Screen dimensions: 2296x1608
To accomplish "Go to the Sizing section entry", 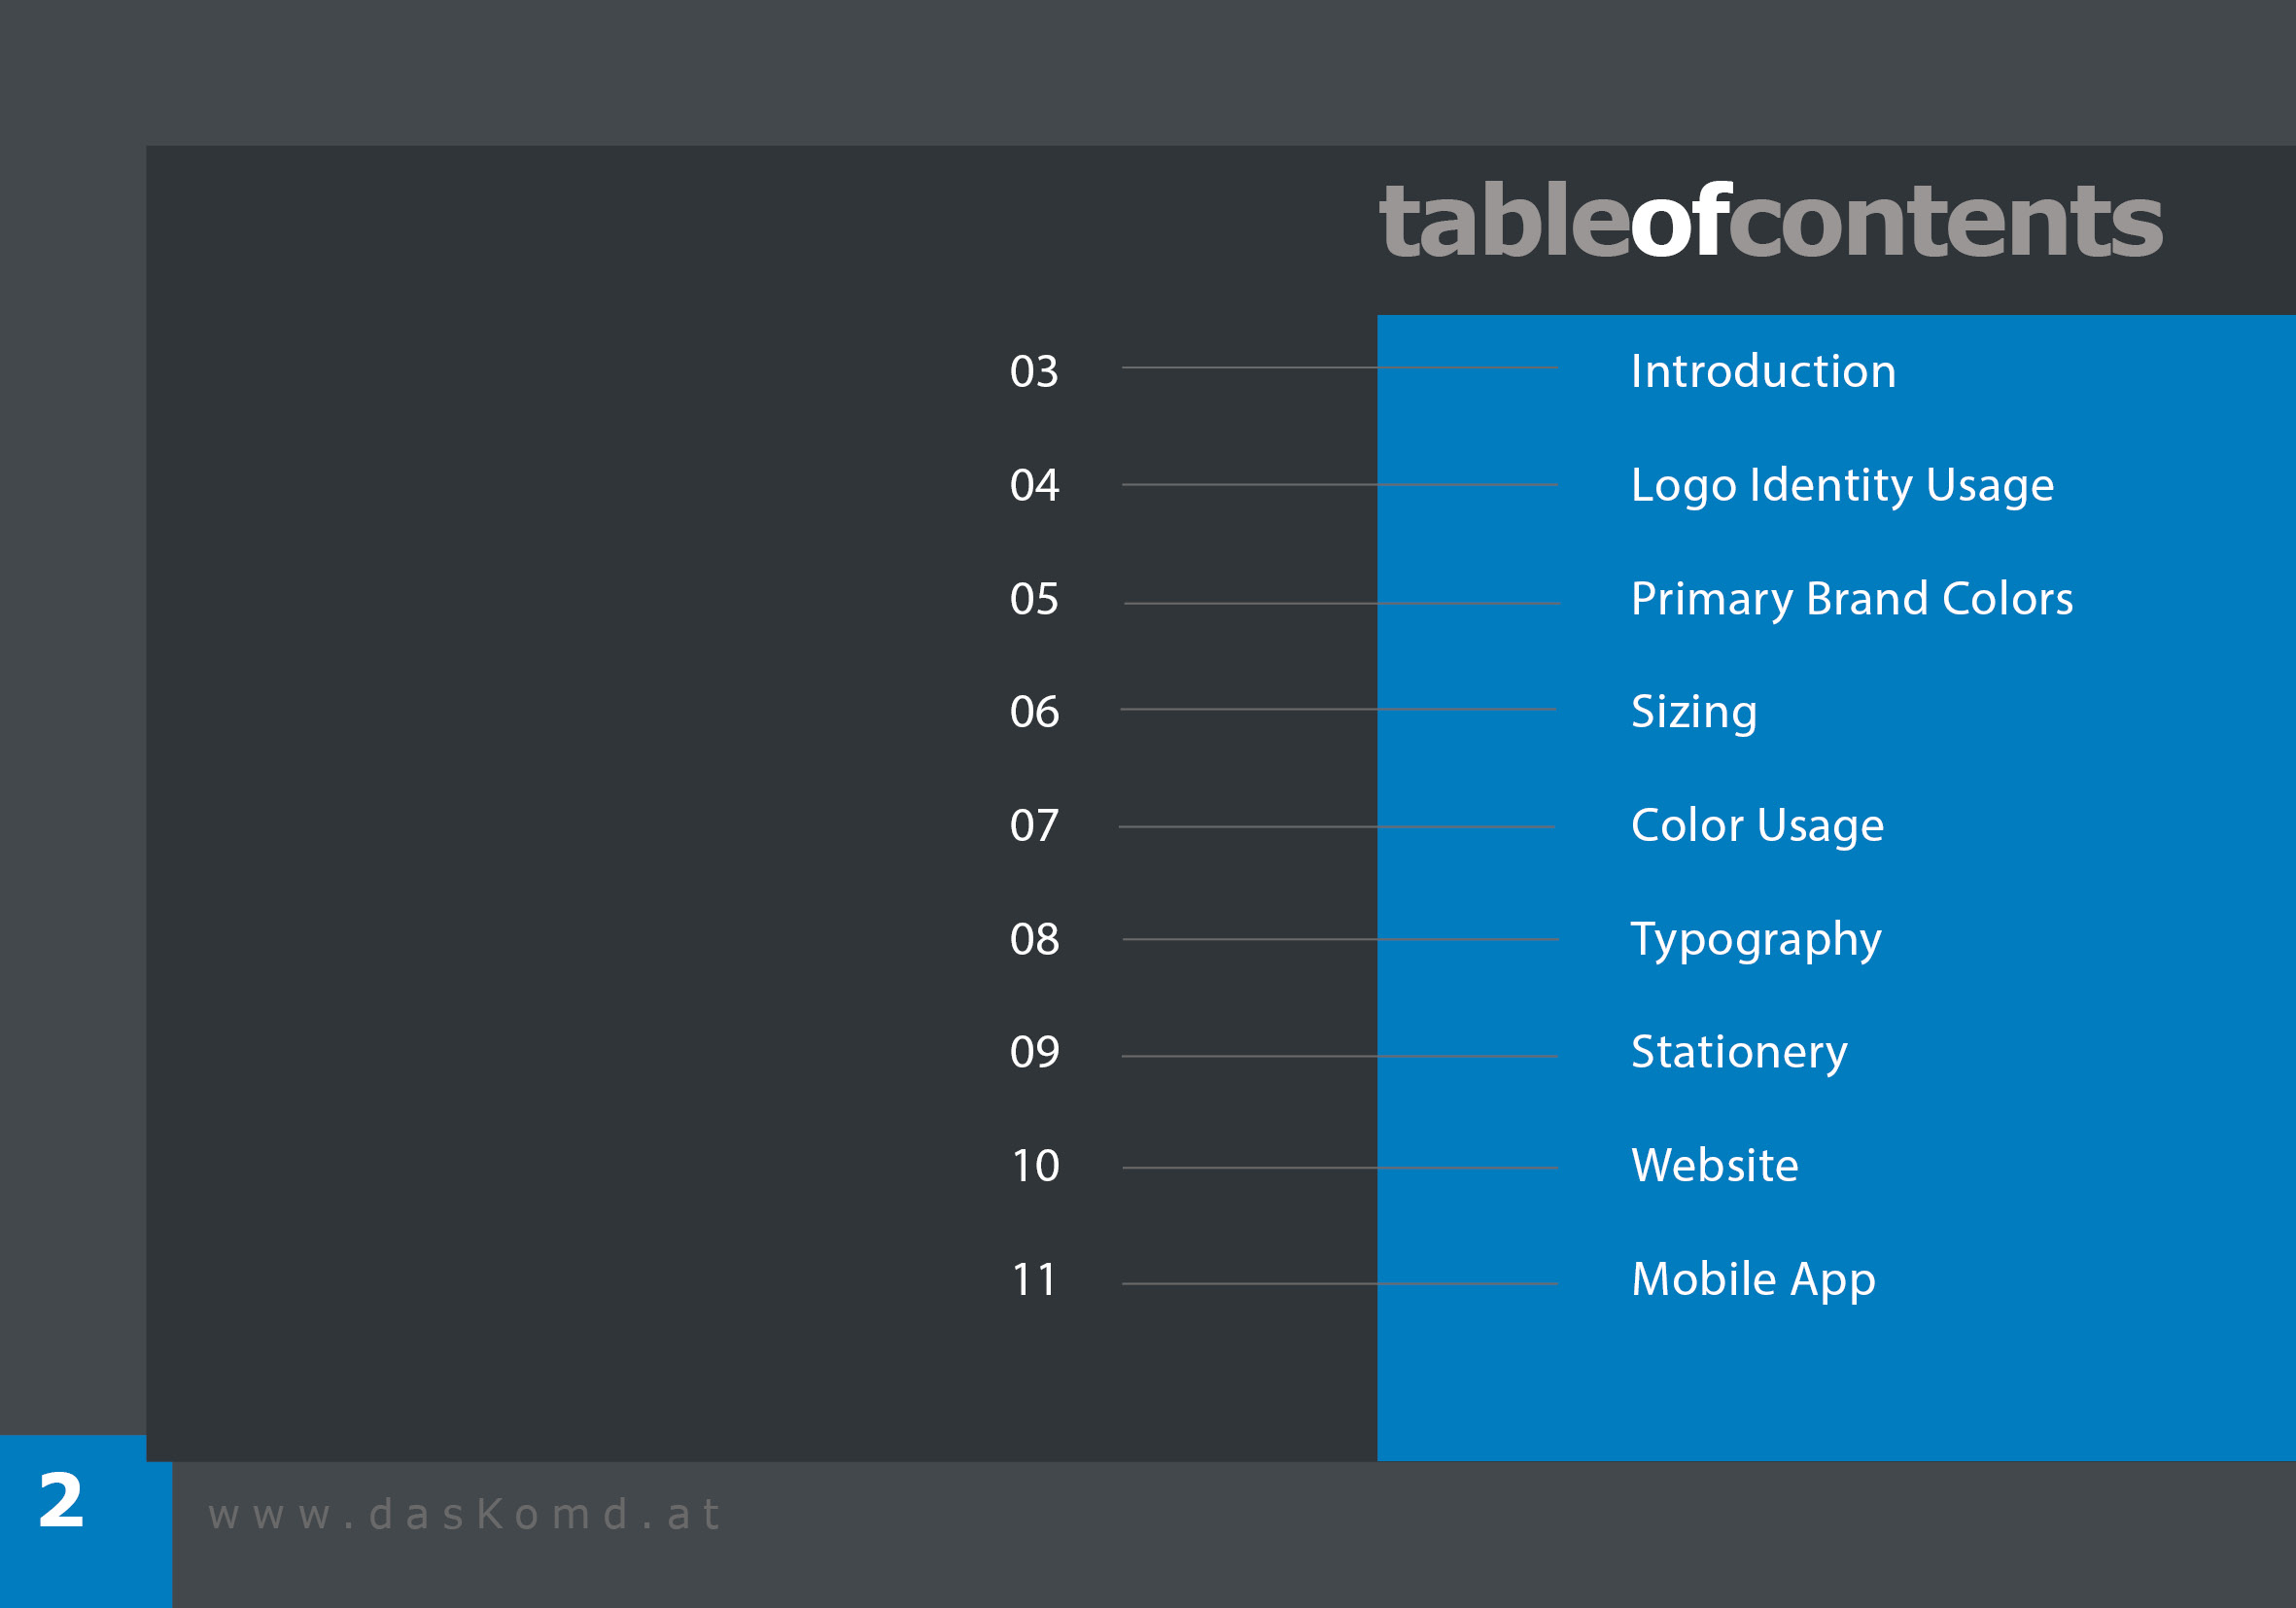I will pos(1693,712).
